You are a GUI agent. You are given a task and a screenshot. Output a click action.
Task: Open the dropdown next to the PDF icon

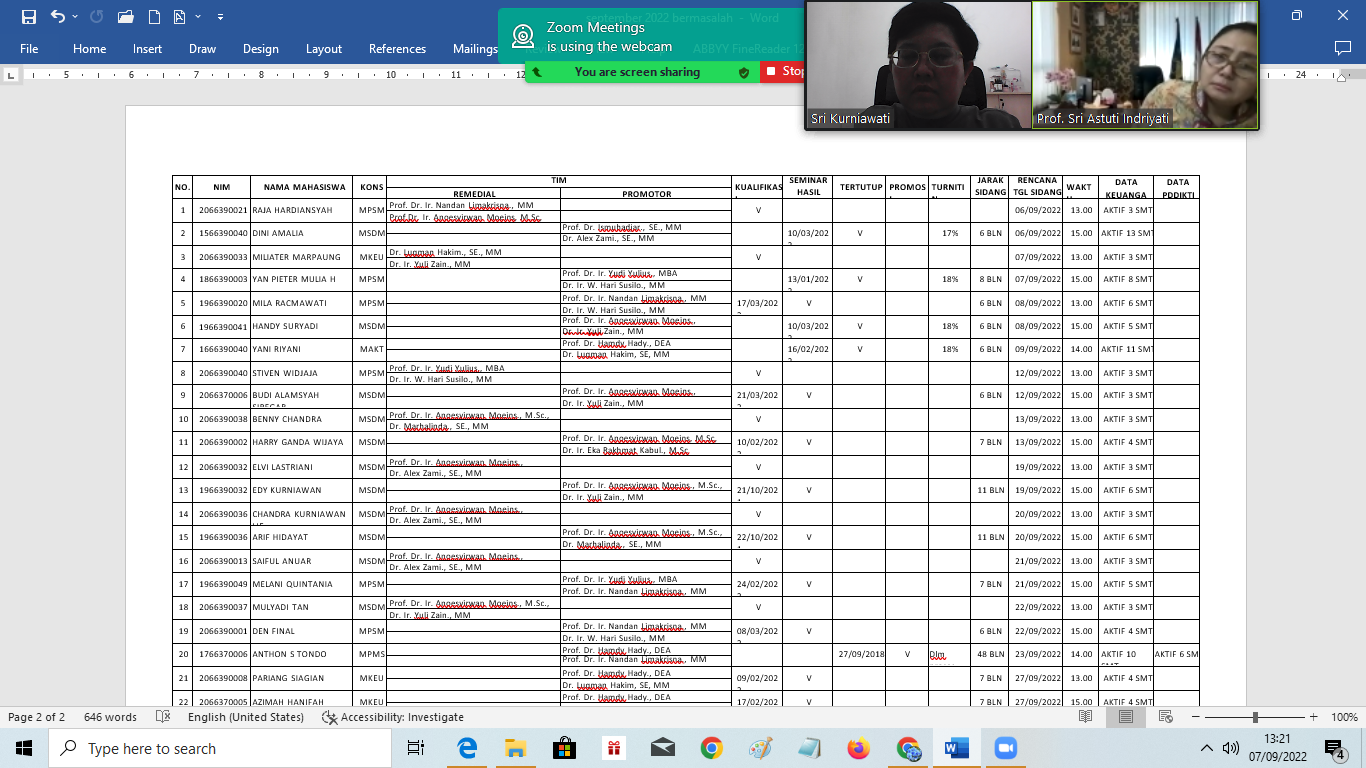coord(198,17)
